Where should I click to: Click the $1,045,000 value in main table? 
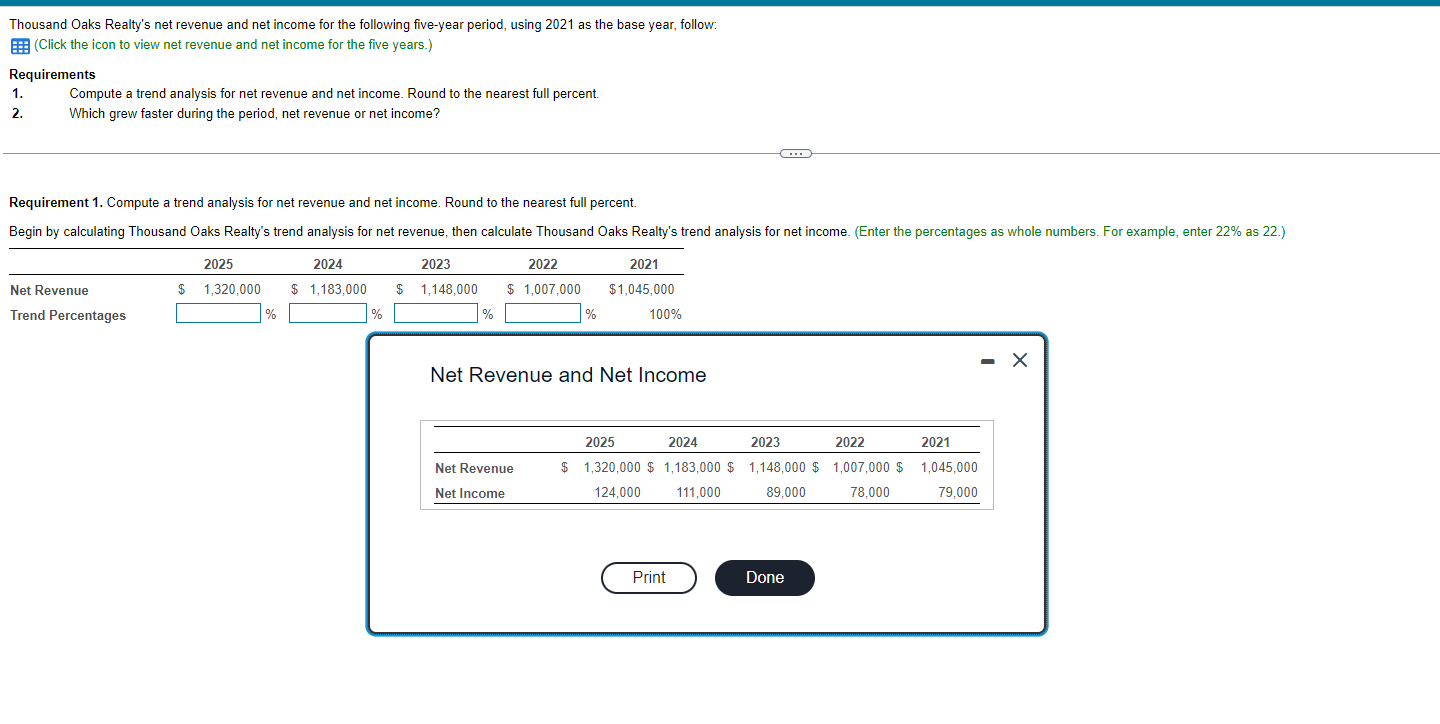(641, 290)
